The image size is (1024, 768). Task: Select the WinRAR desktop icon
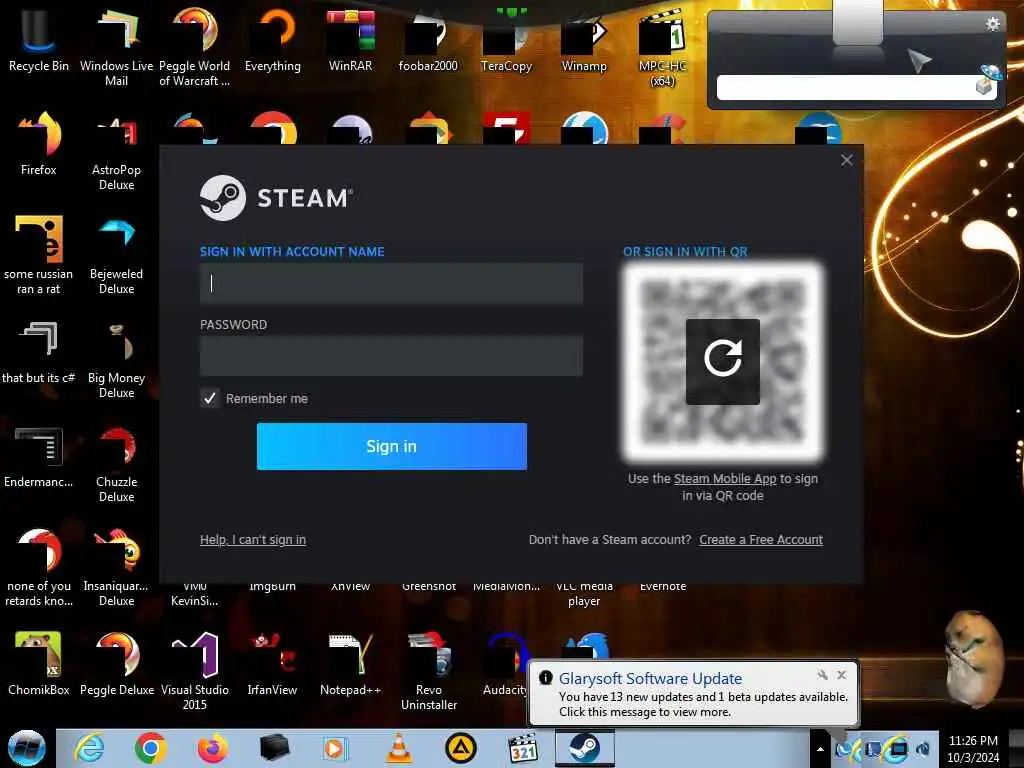tap(351, 40)
